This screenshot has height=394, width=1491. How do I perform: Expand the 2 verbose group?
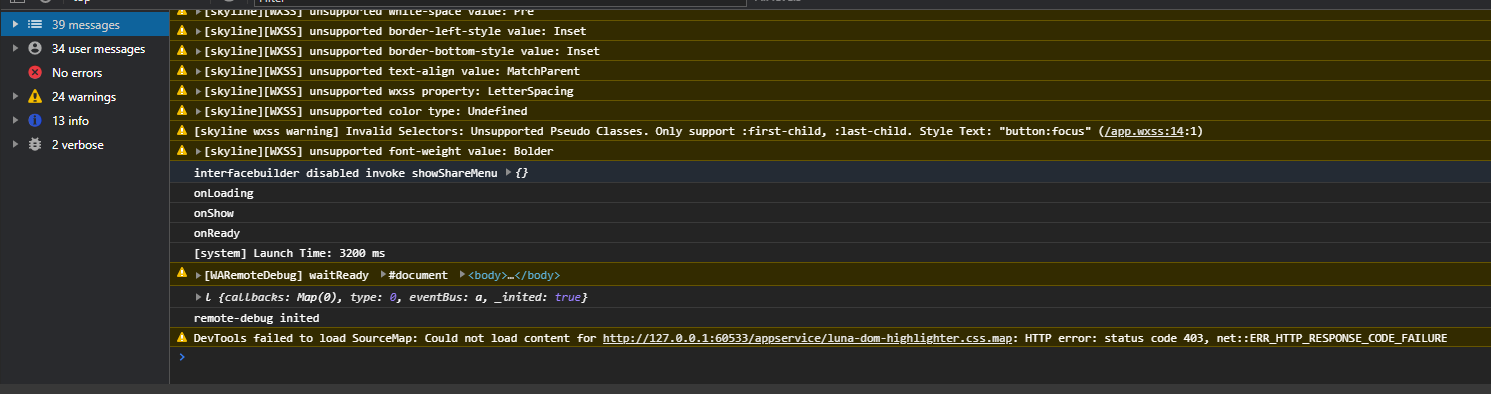[x=15, y=144]
